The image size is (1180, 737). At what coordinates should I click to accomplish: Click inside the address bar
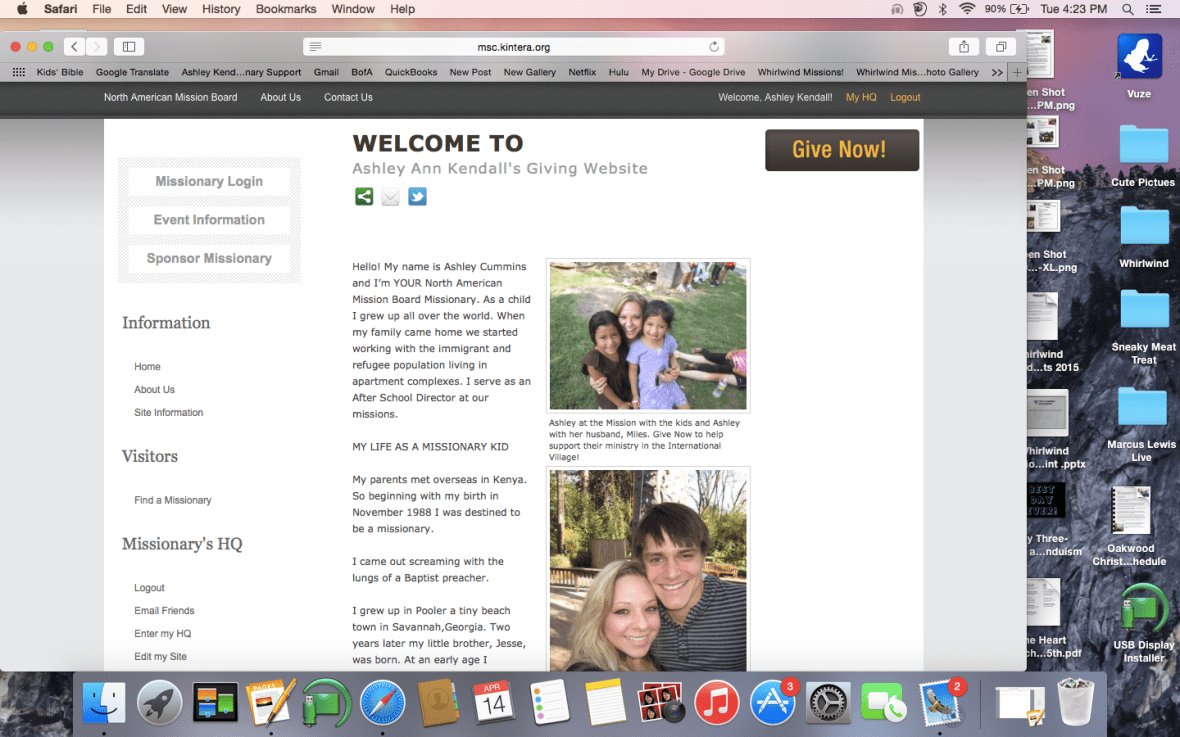pos(510,46)
